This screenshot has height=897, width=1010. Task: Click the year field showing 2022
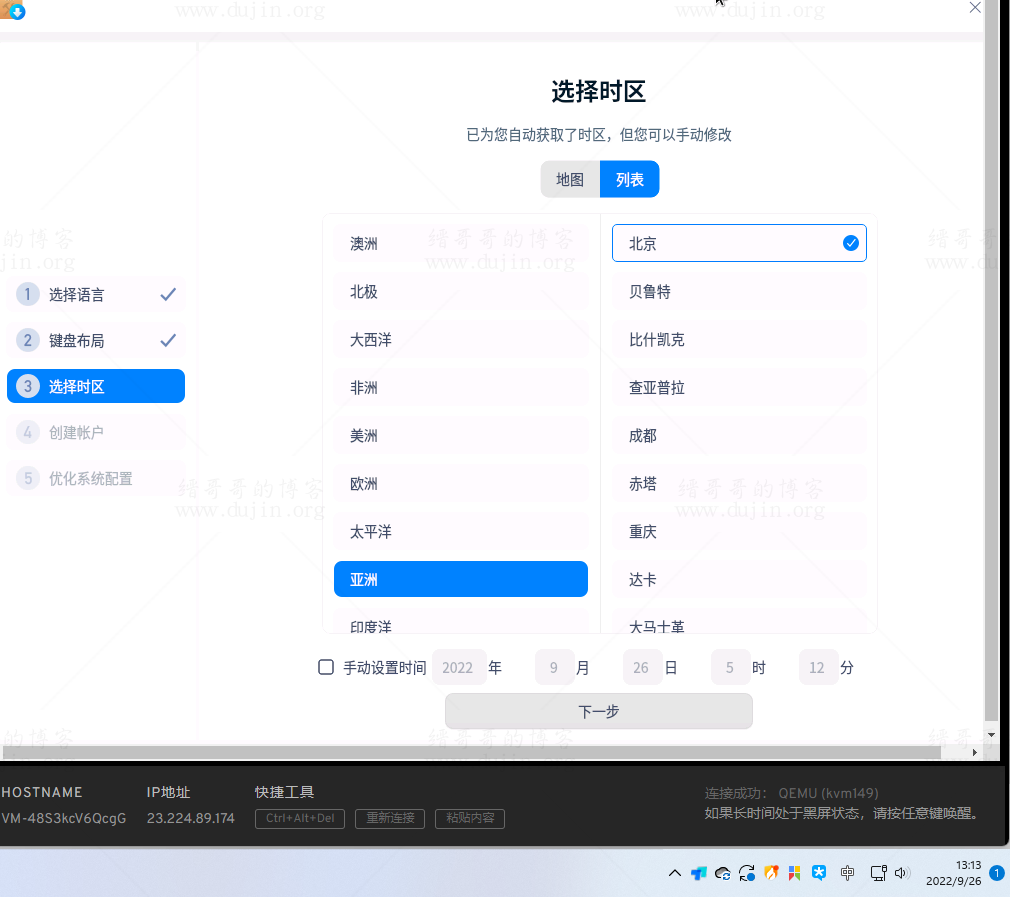(458, 668)
